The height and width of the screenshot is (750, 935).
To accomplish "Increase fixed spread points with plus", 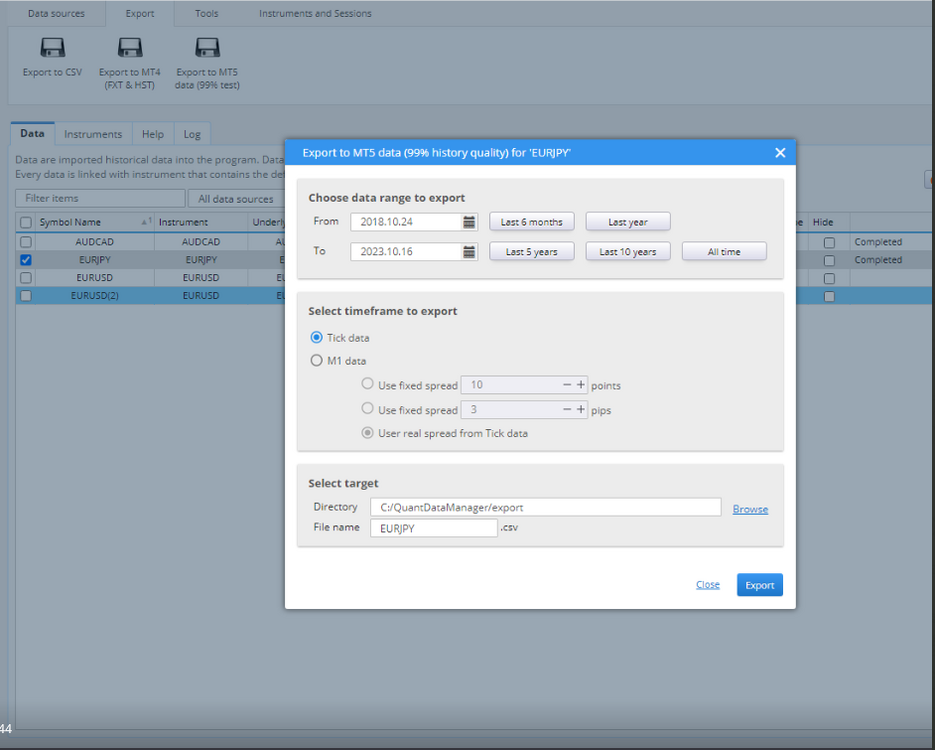I will (x=581, y=385).
